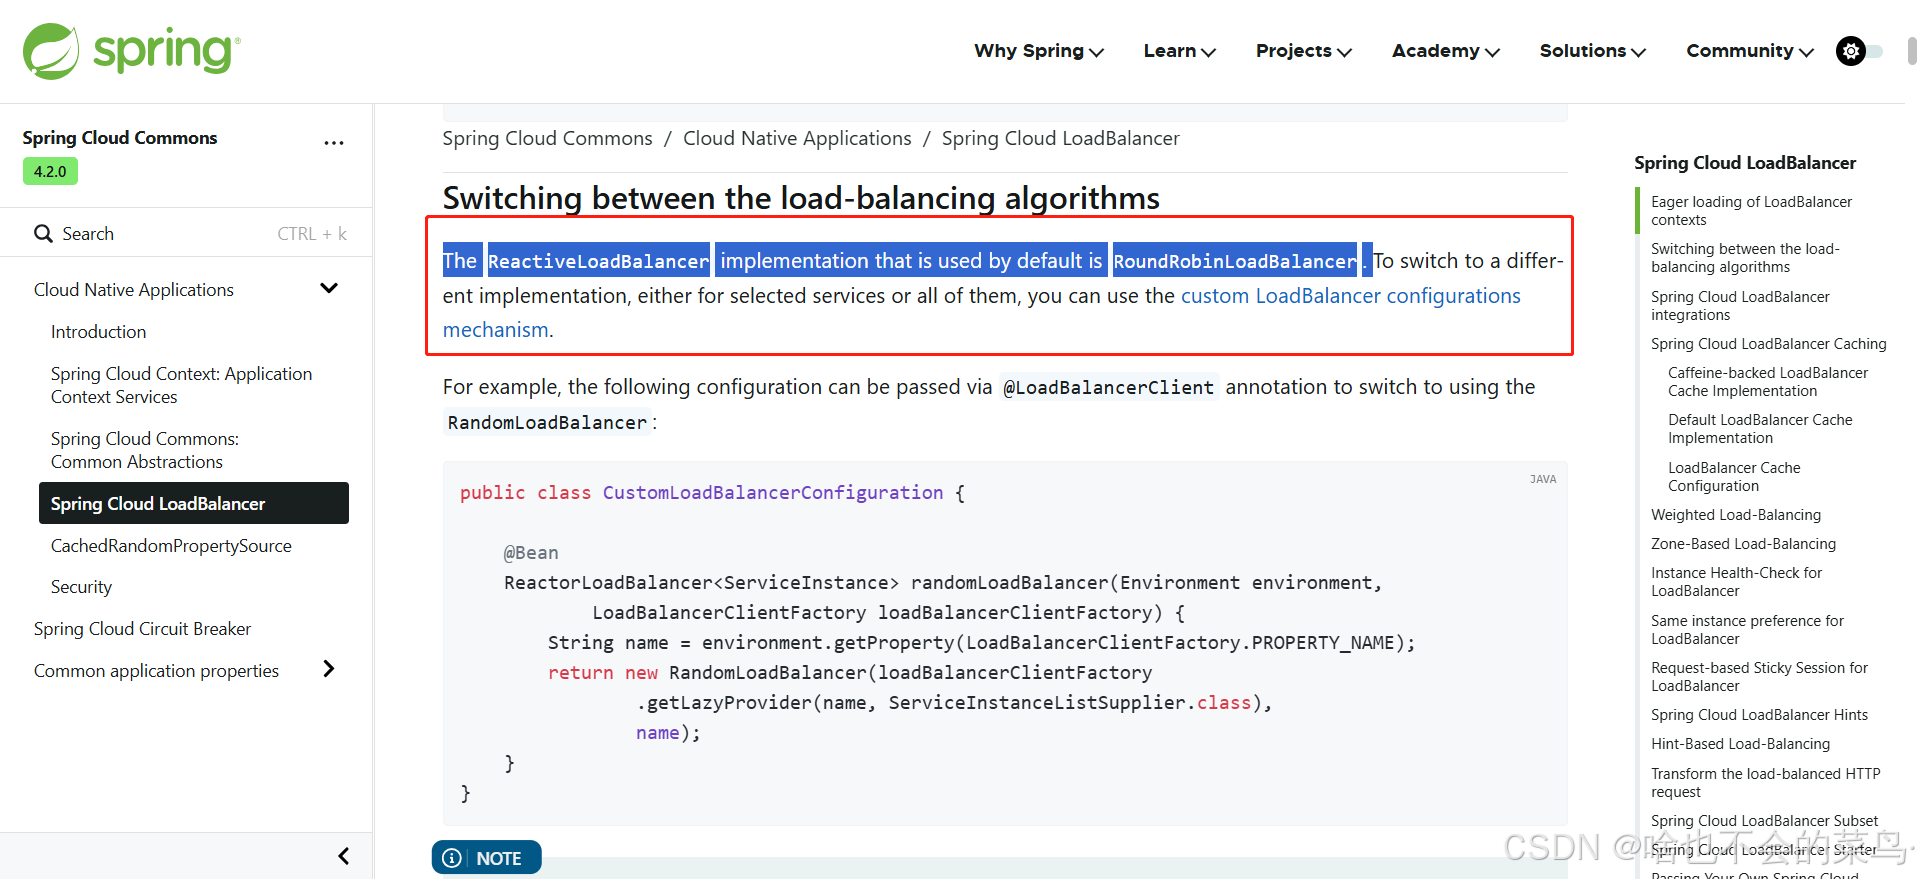Viewport: 1920px width, 879px height.
Task: Open the Why Spring menu
Action: click(1039, 51)
